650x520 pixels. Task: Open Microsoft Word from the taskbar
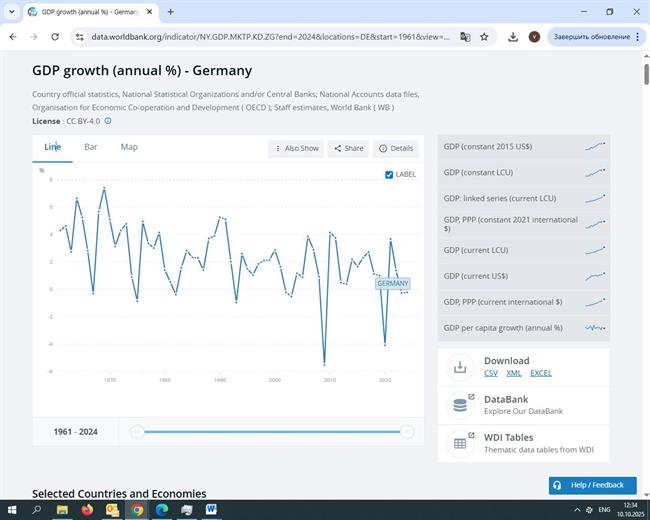coord(211,509)
